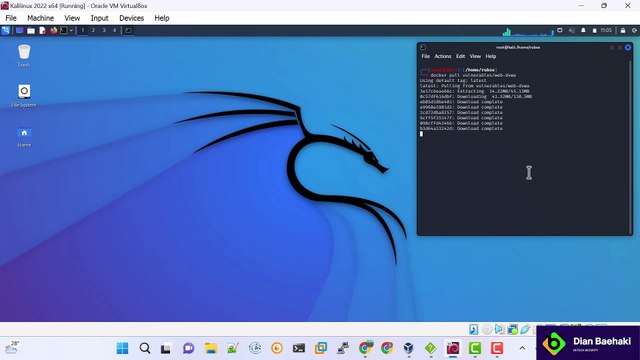The width and height of the screenshot is (640, 360).
Task: Open the file manager icon in Kali panel
Action: click(31, 31)
